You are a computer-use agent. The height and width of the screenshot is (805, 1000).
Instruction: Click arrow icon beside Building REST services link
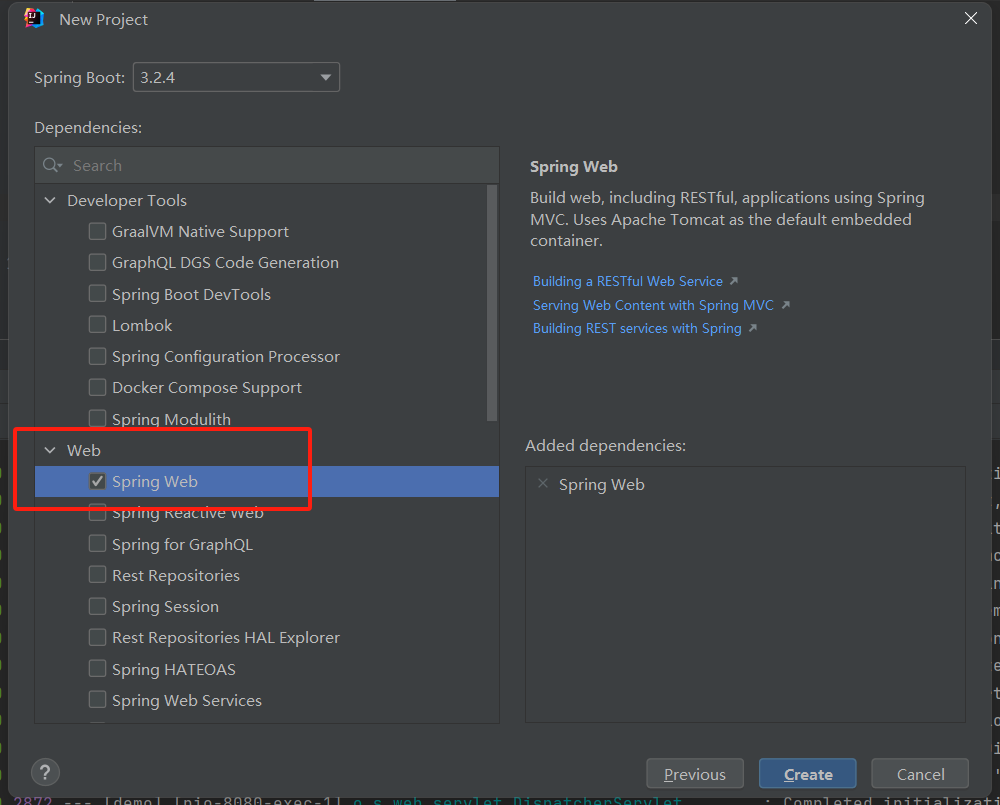753,328
